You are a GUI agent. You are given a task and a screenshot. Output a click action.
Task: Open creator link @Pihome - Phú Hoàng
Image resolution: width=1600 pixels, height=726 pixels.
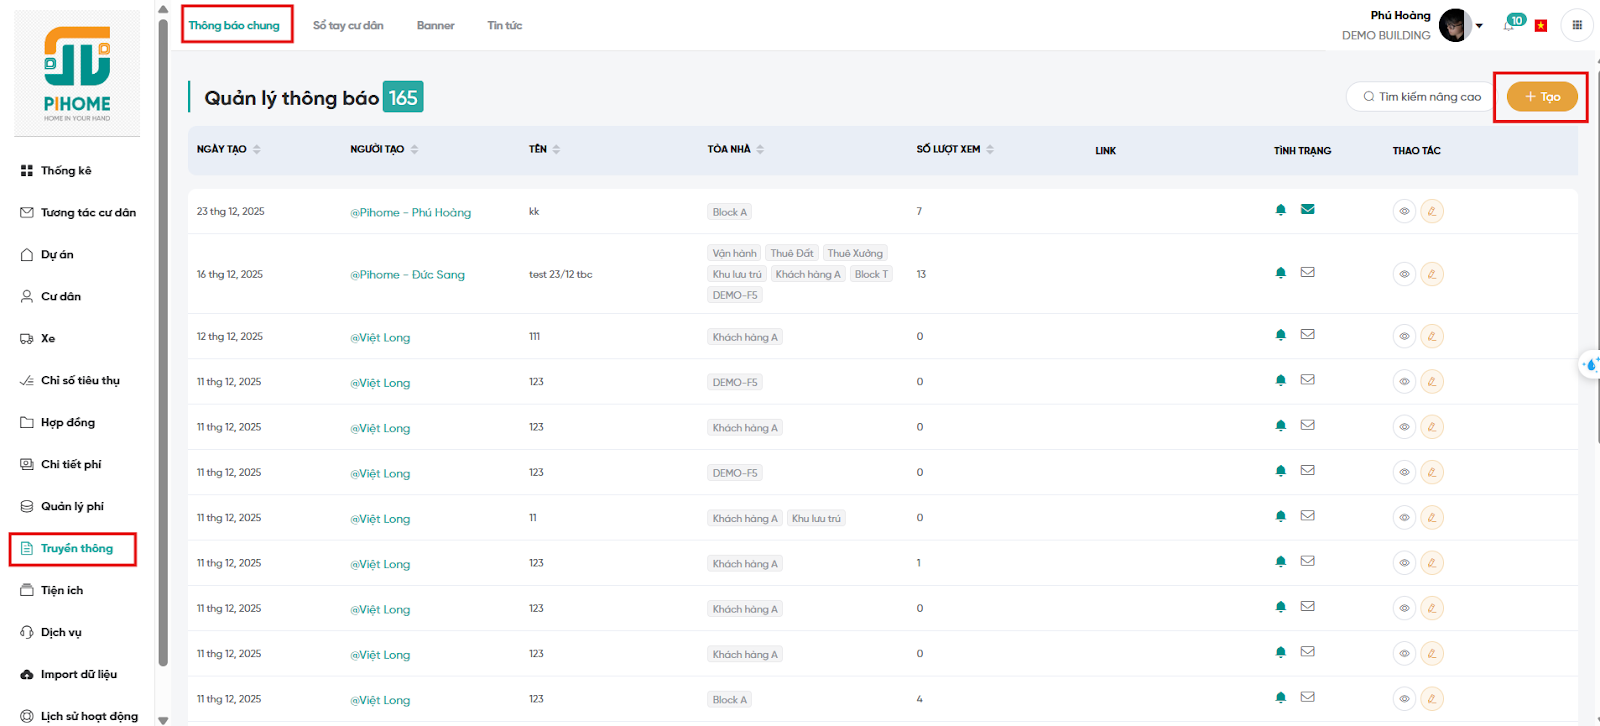pyautogui.click(x=410, y=212)
